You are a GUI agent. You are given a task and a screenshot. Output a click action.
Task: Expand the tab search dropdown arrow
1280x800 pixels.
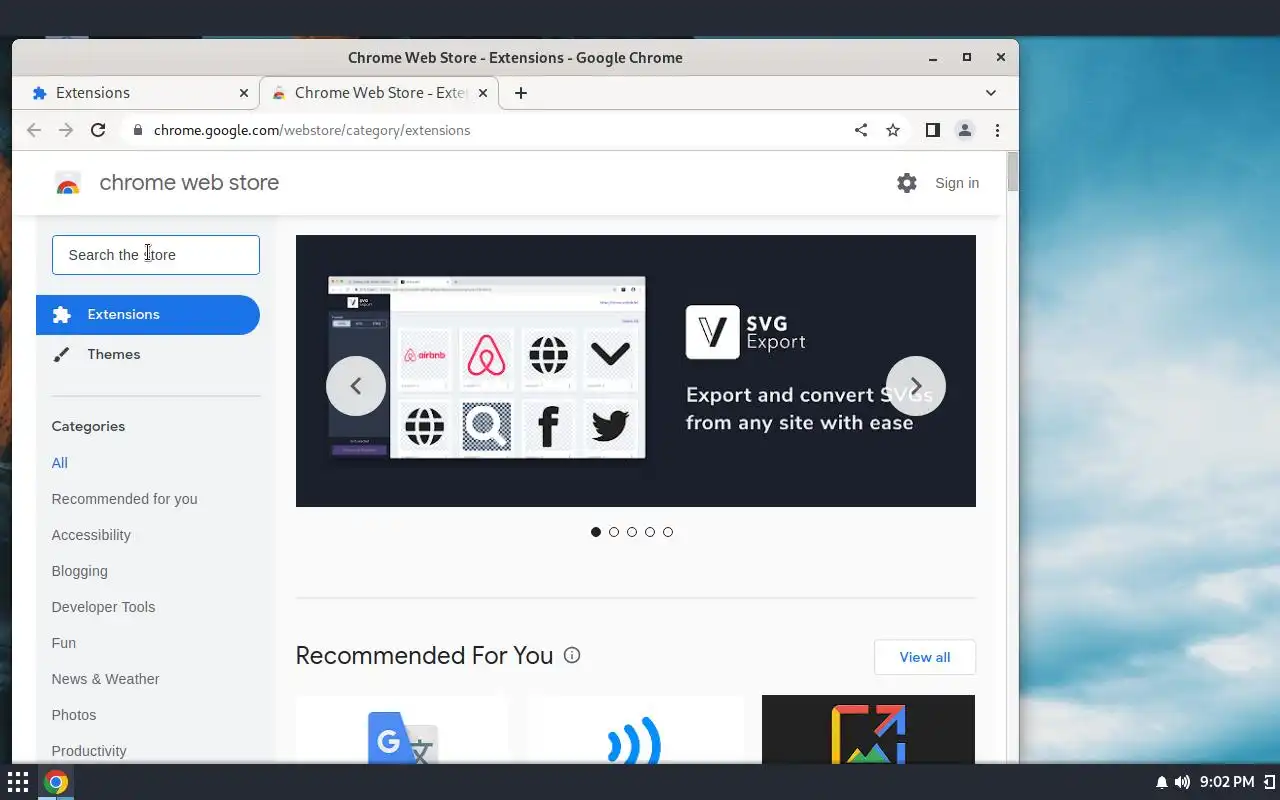991,93
